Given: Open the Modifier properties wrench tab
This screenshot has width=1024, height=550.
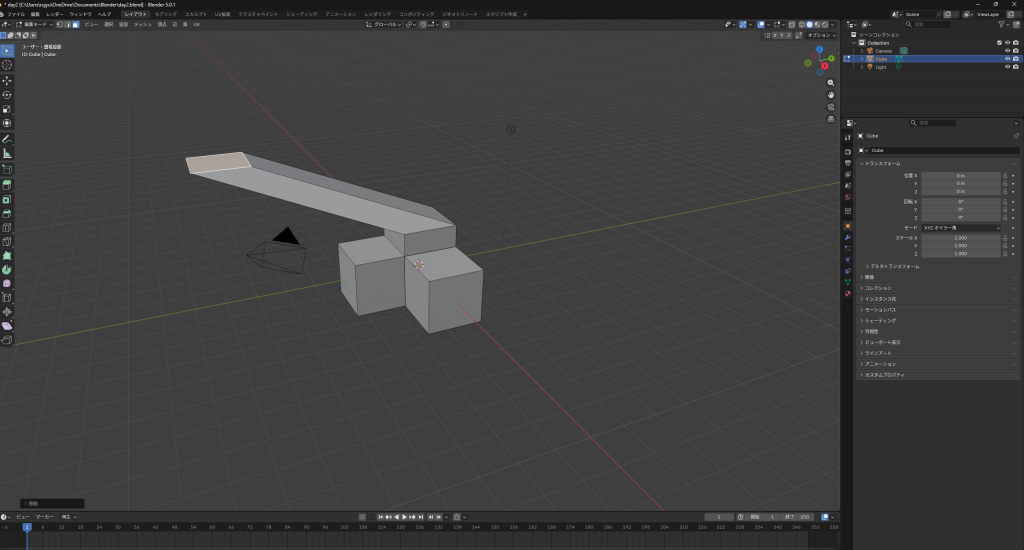Looking at the screenshot, I should coord(848,239).
